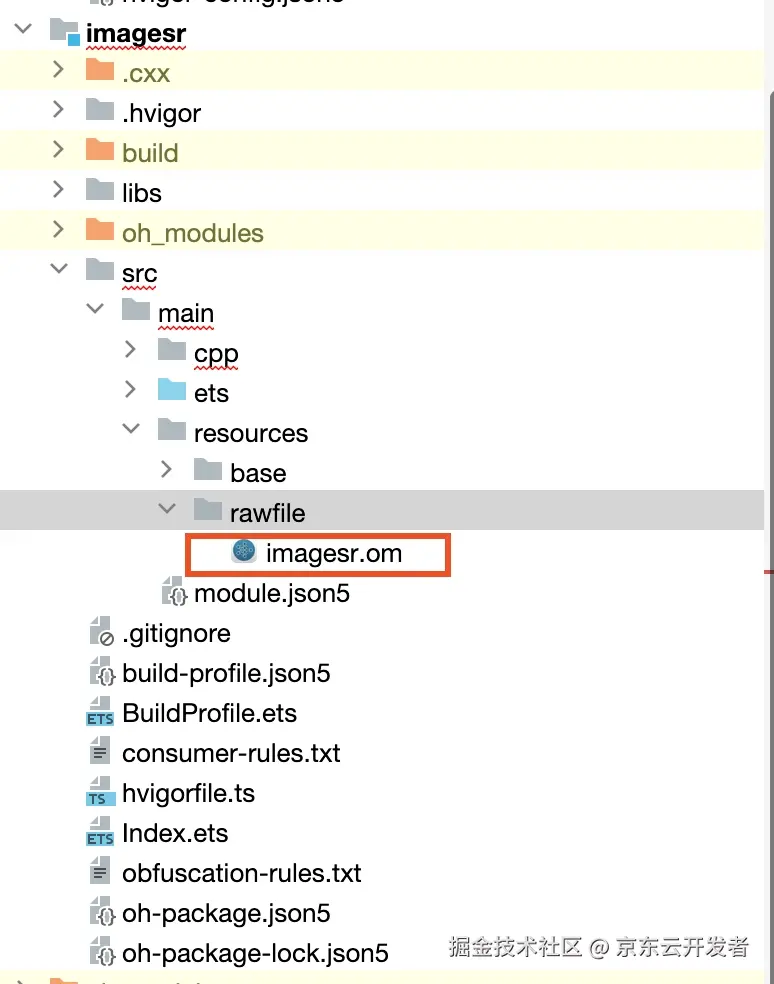Screen dimensions: 774x984
Task: Expand the cpp folder chevron
Action: click(x=131, y=351)
